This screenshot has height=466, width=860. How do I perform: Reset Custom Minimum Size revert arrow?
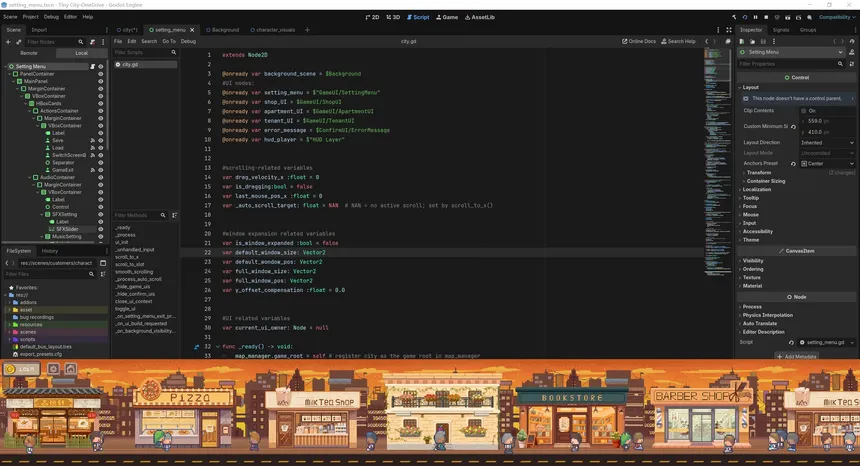(793, 127)
